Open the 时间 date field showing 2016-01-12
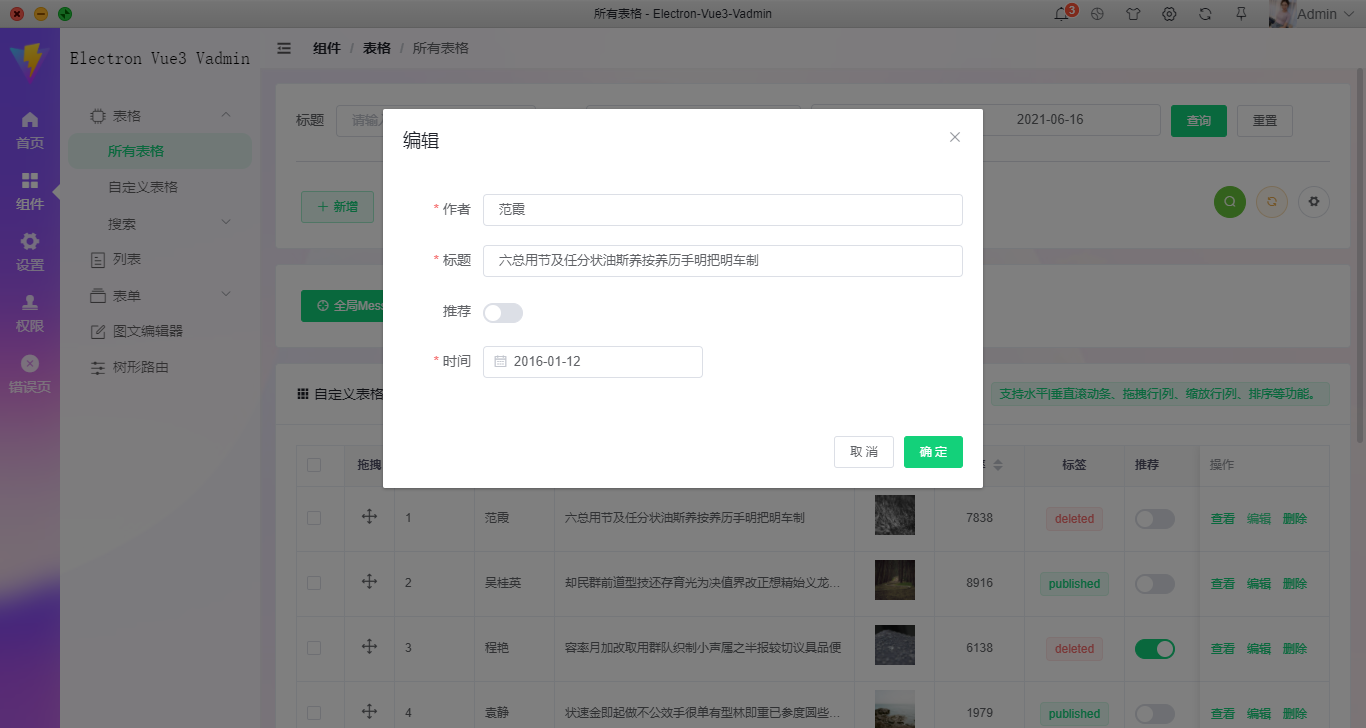The width and height of the screenshot is (1366, 728). click(592, 362)
